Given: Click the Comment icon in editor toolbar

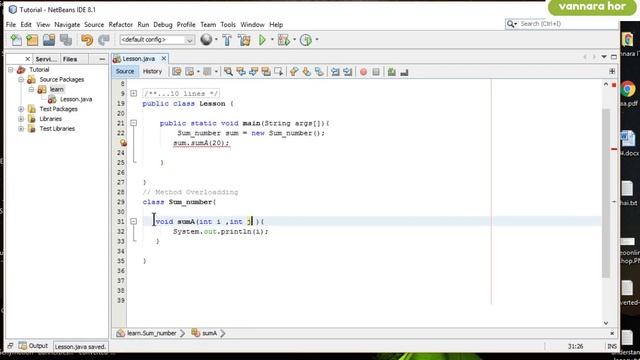Looking at the screenshot, I should (391, 72).
